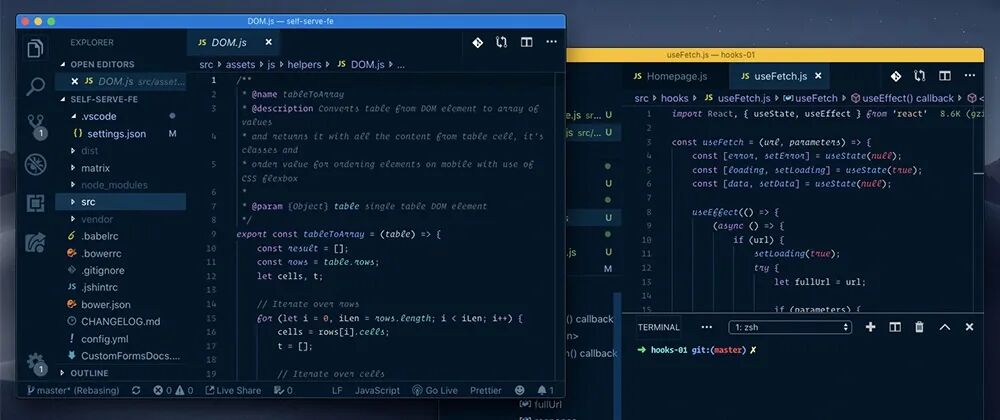Open the Manage gear at the activity bar bottom

(x=36, y=364)
